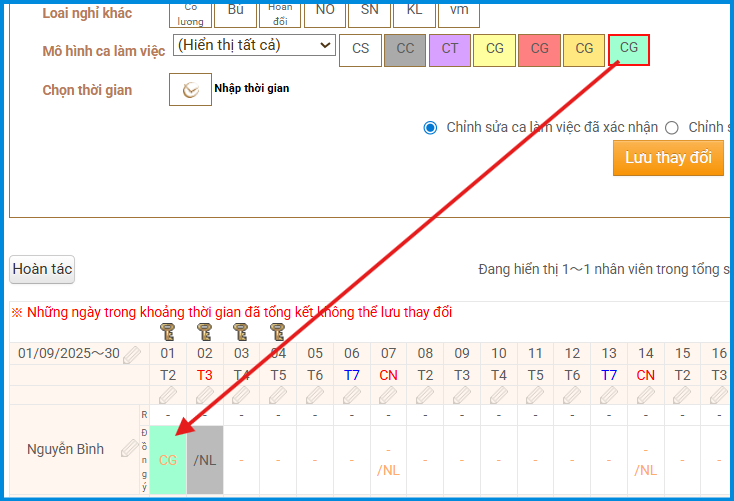This screenshot has height=501, width=734.
Task: Click the pencil icon under day 06 (T7)
Action: pyautogui.click(x=351, y=395)
